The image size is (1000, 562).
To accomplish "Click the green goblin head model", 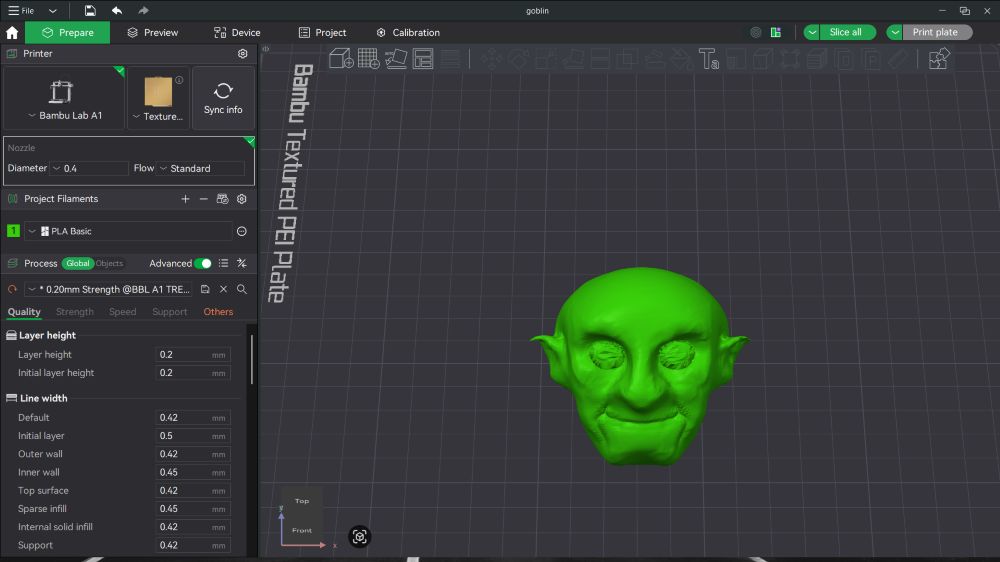I will tap(638, 367).
